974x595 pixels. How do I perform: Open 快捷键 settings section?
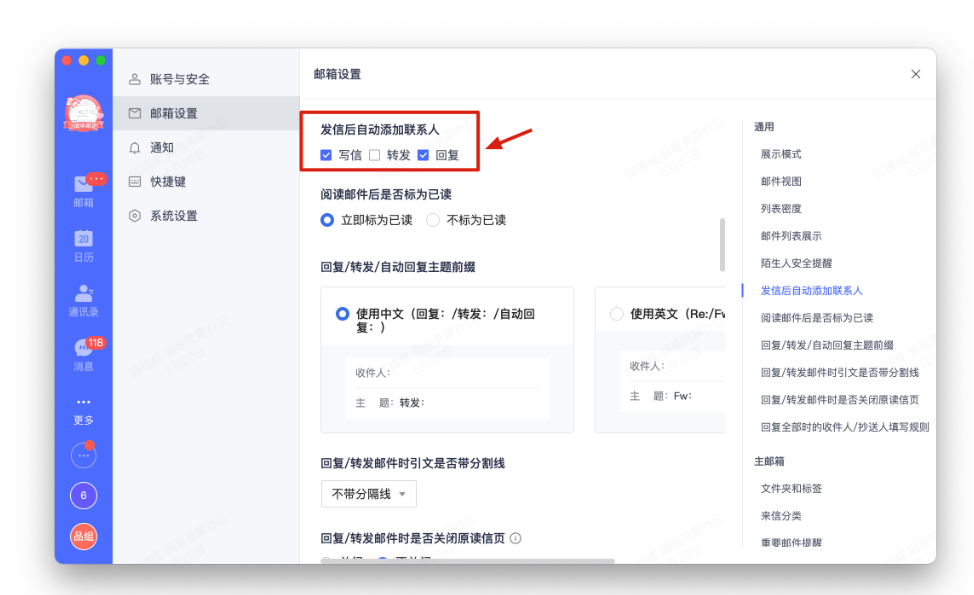(x=206, y=181)
